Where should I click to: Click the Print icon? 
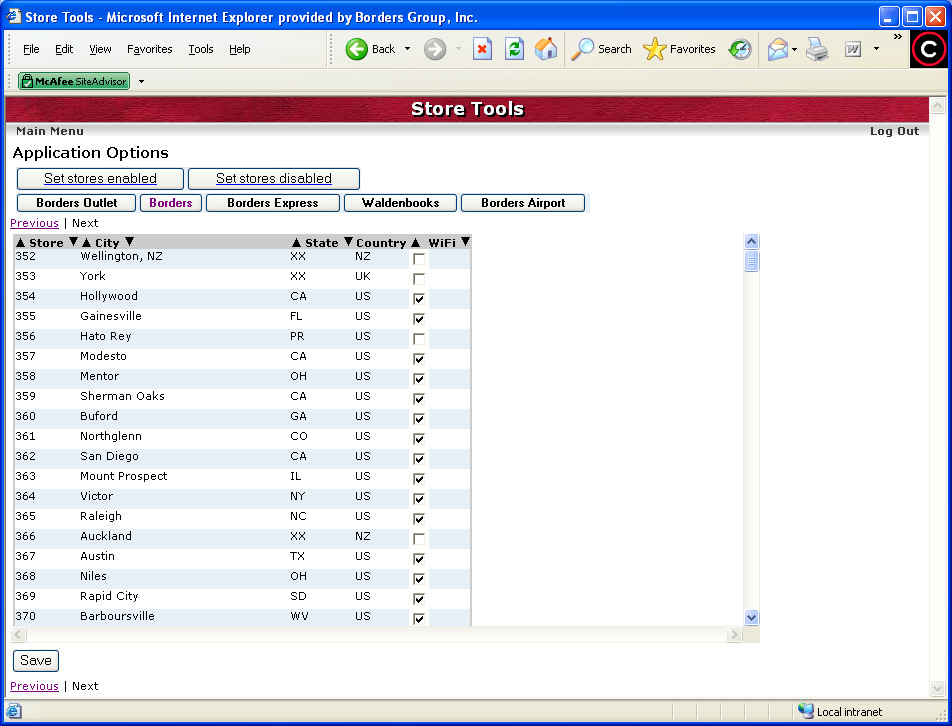pos(817,49)
